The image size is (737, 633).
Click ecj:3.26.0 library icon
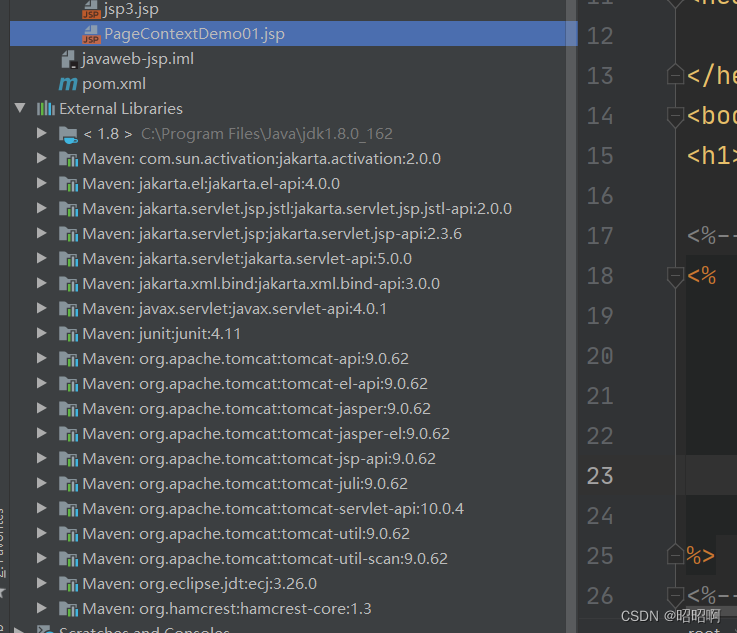69,584
